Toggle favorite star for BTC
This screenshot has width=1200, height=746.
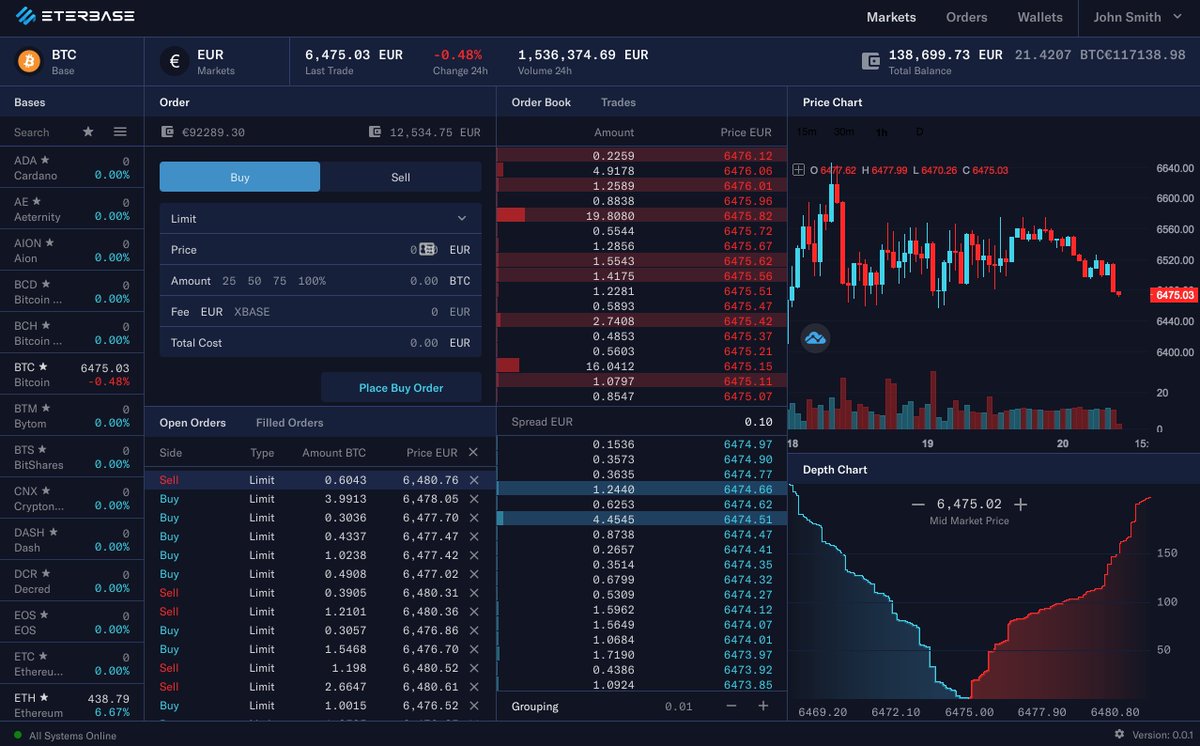(x=44, y=367)
